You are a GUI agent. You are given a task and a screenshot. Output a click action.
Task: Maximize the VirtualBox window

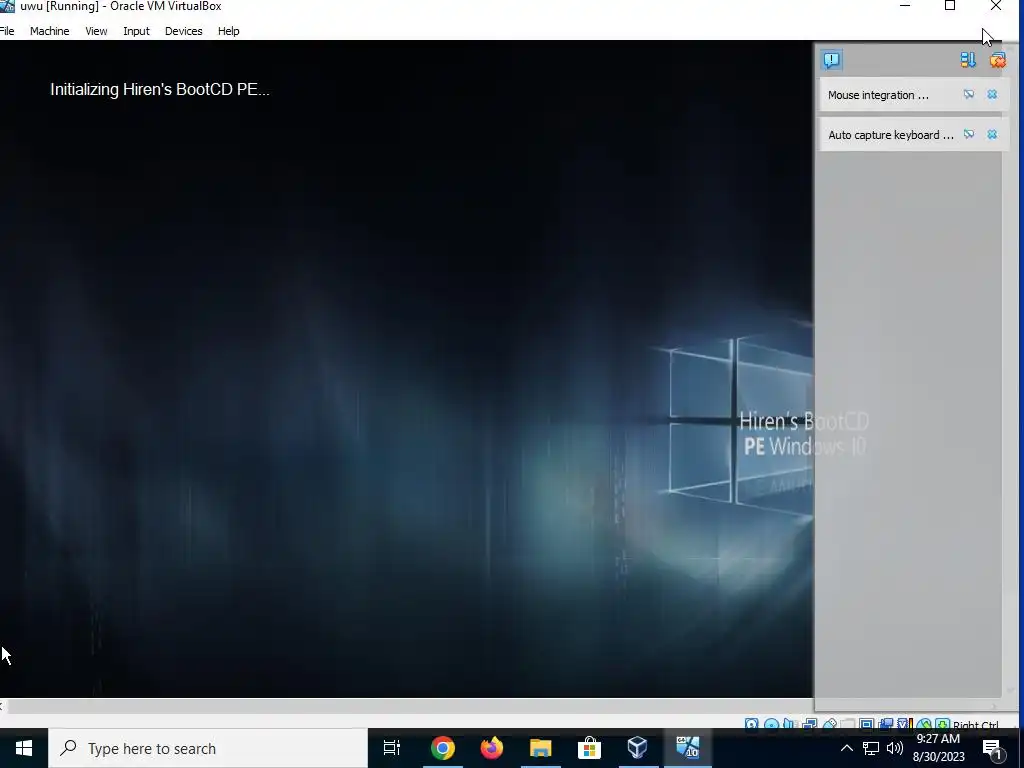tap(950, 6)
